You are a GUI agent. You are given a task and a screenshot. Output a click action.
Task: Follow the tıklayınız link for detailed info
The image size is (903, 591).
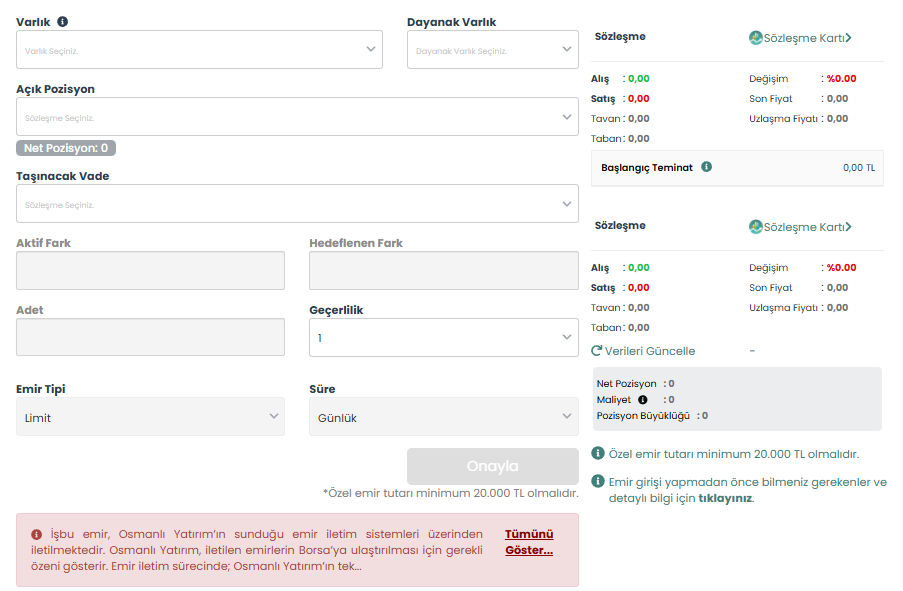pyautogui.click(x=725, y=498)
